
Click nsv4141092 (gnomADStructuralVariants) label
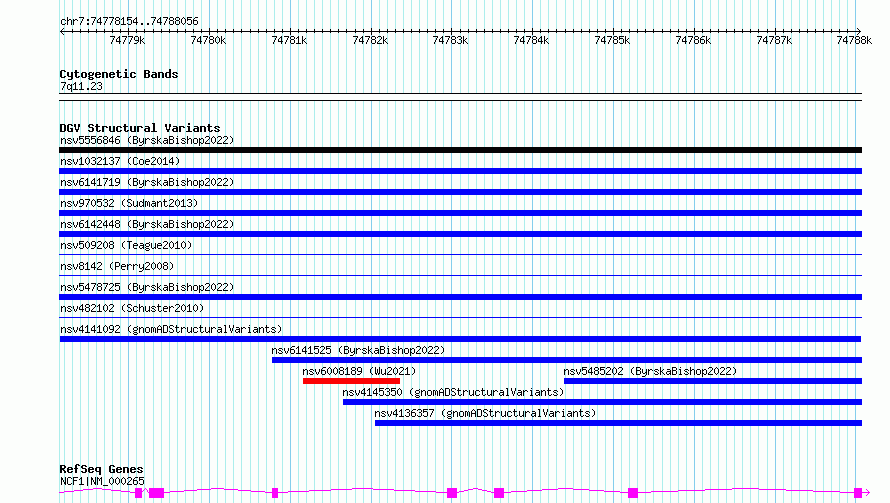(x=171, y=329)
